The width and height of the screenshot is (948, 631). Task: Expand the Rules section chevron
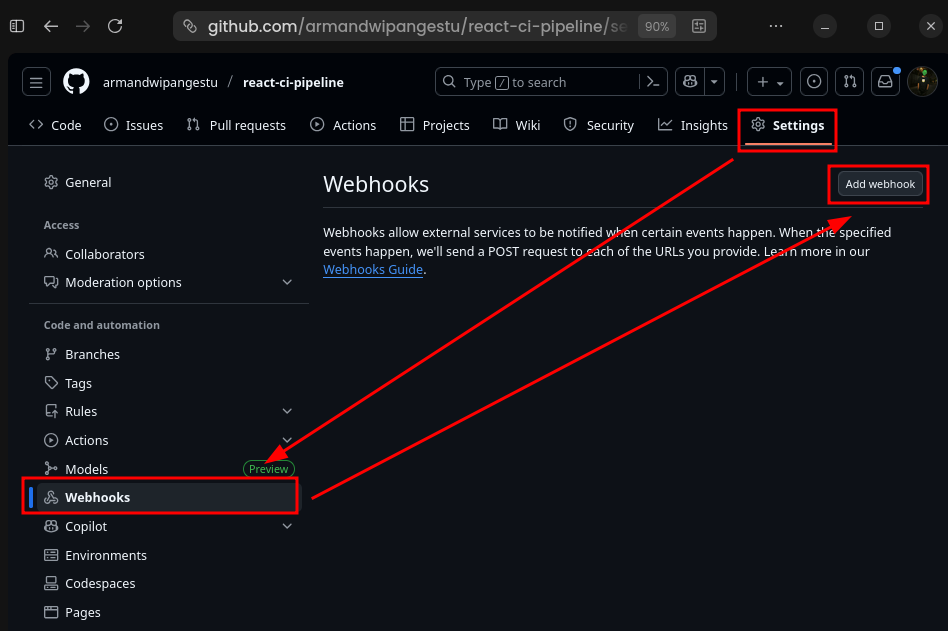pyautogui.click(x=287, y=411)
